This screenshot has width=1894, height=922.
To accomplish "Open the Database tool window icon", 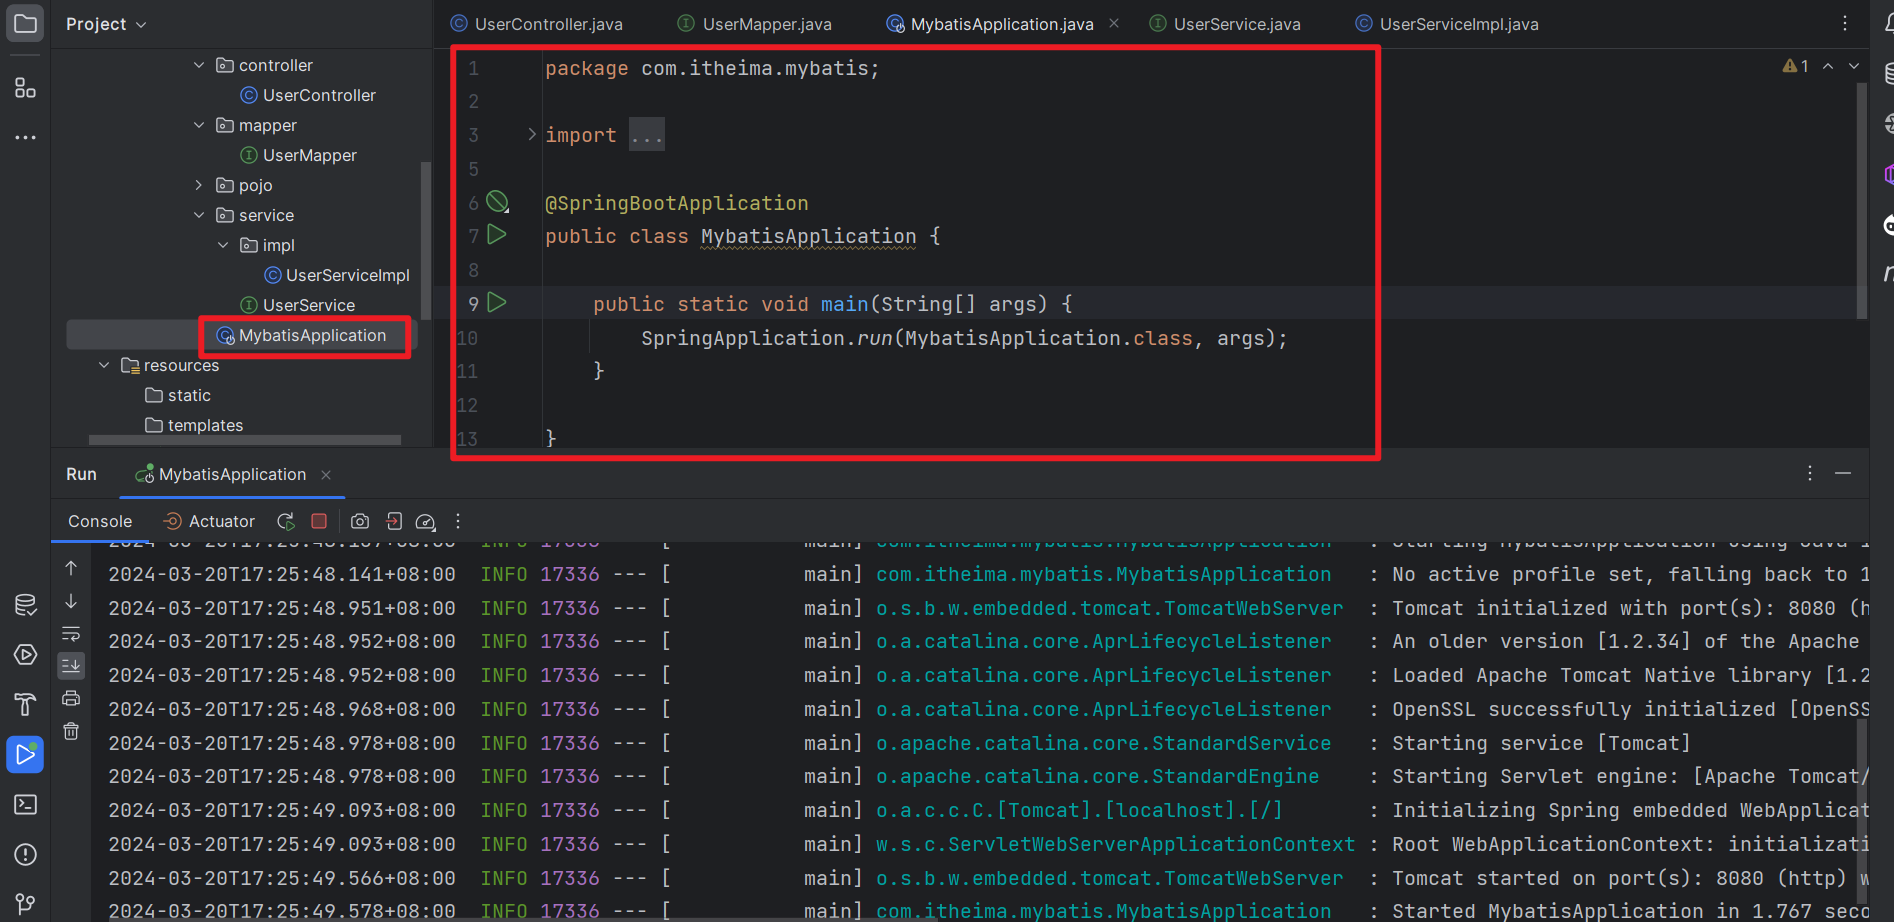I will [25, 604].
